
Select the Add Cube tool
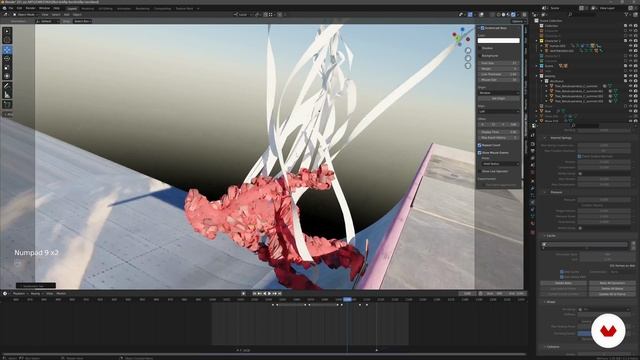click(x=7, y=104)
